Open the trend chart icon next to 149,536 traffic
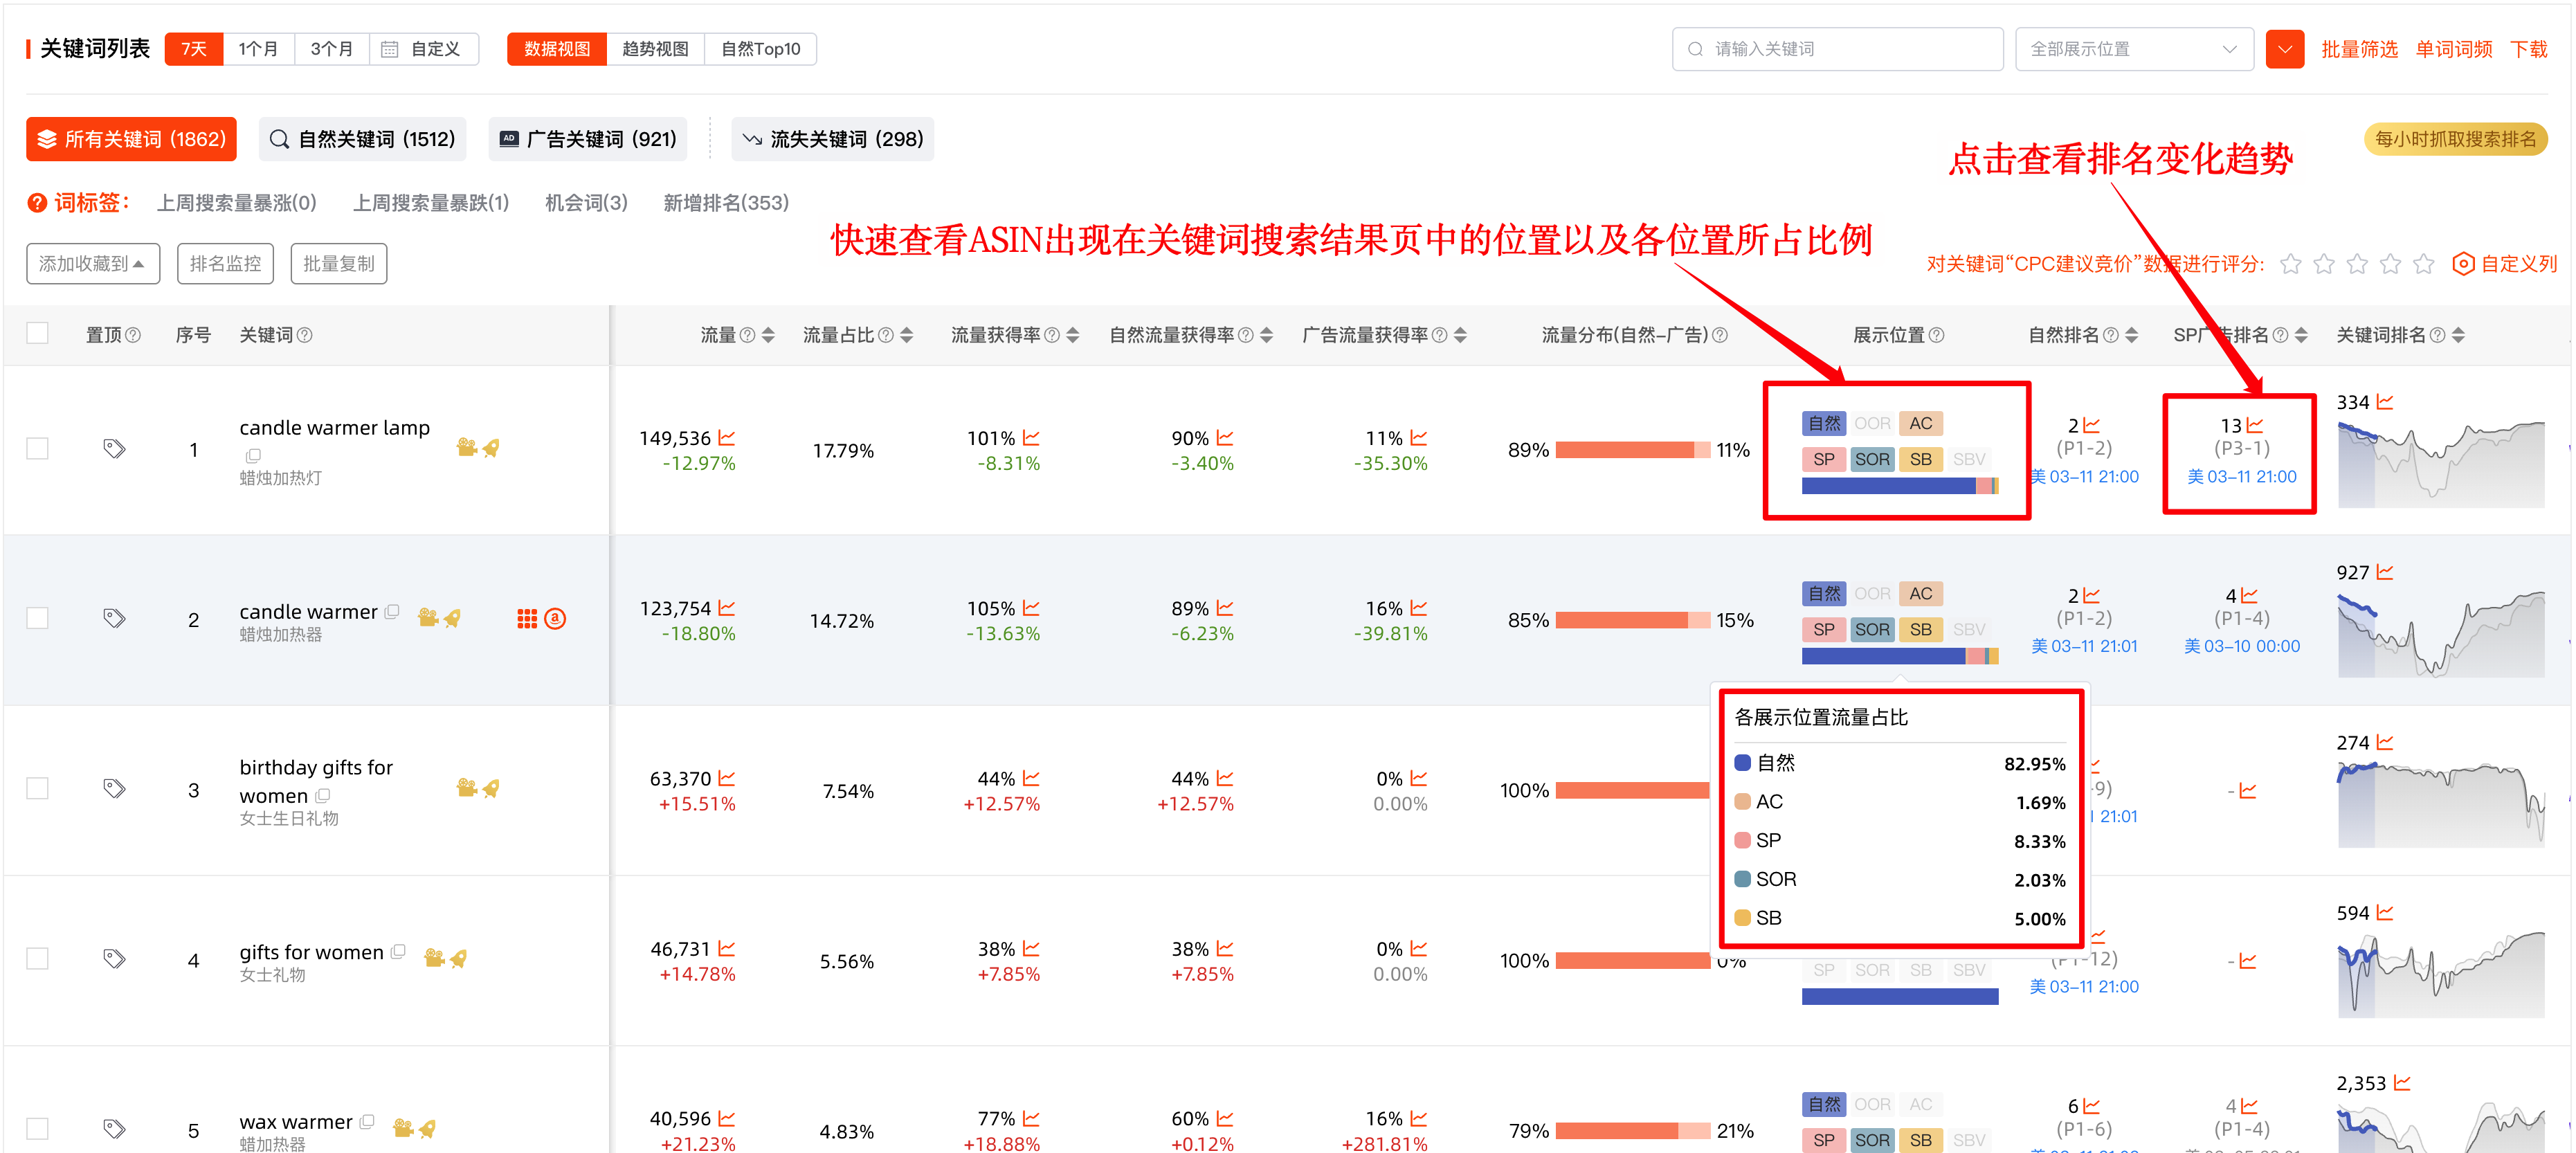 tap(728, 437)
